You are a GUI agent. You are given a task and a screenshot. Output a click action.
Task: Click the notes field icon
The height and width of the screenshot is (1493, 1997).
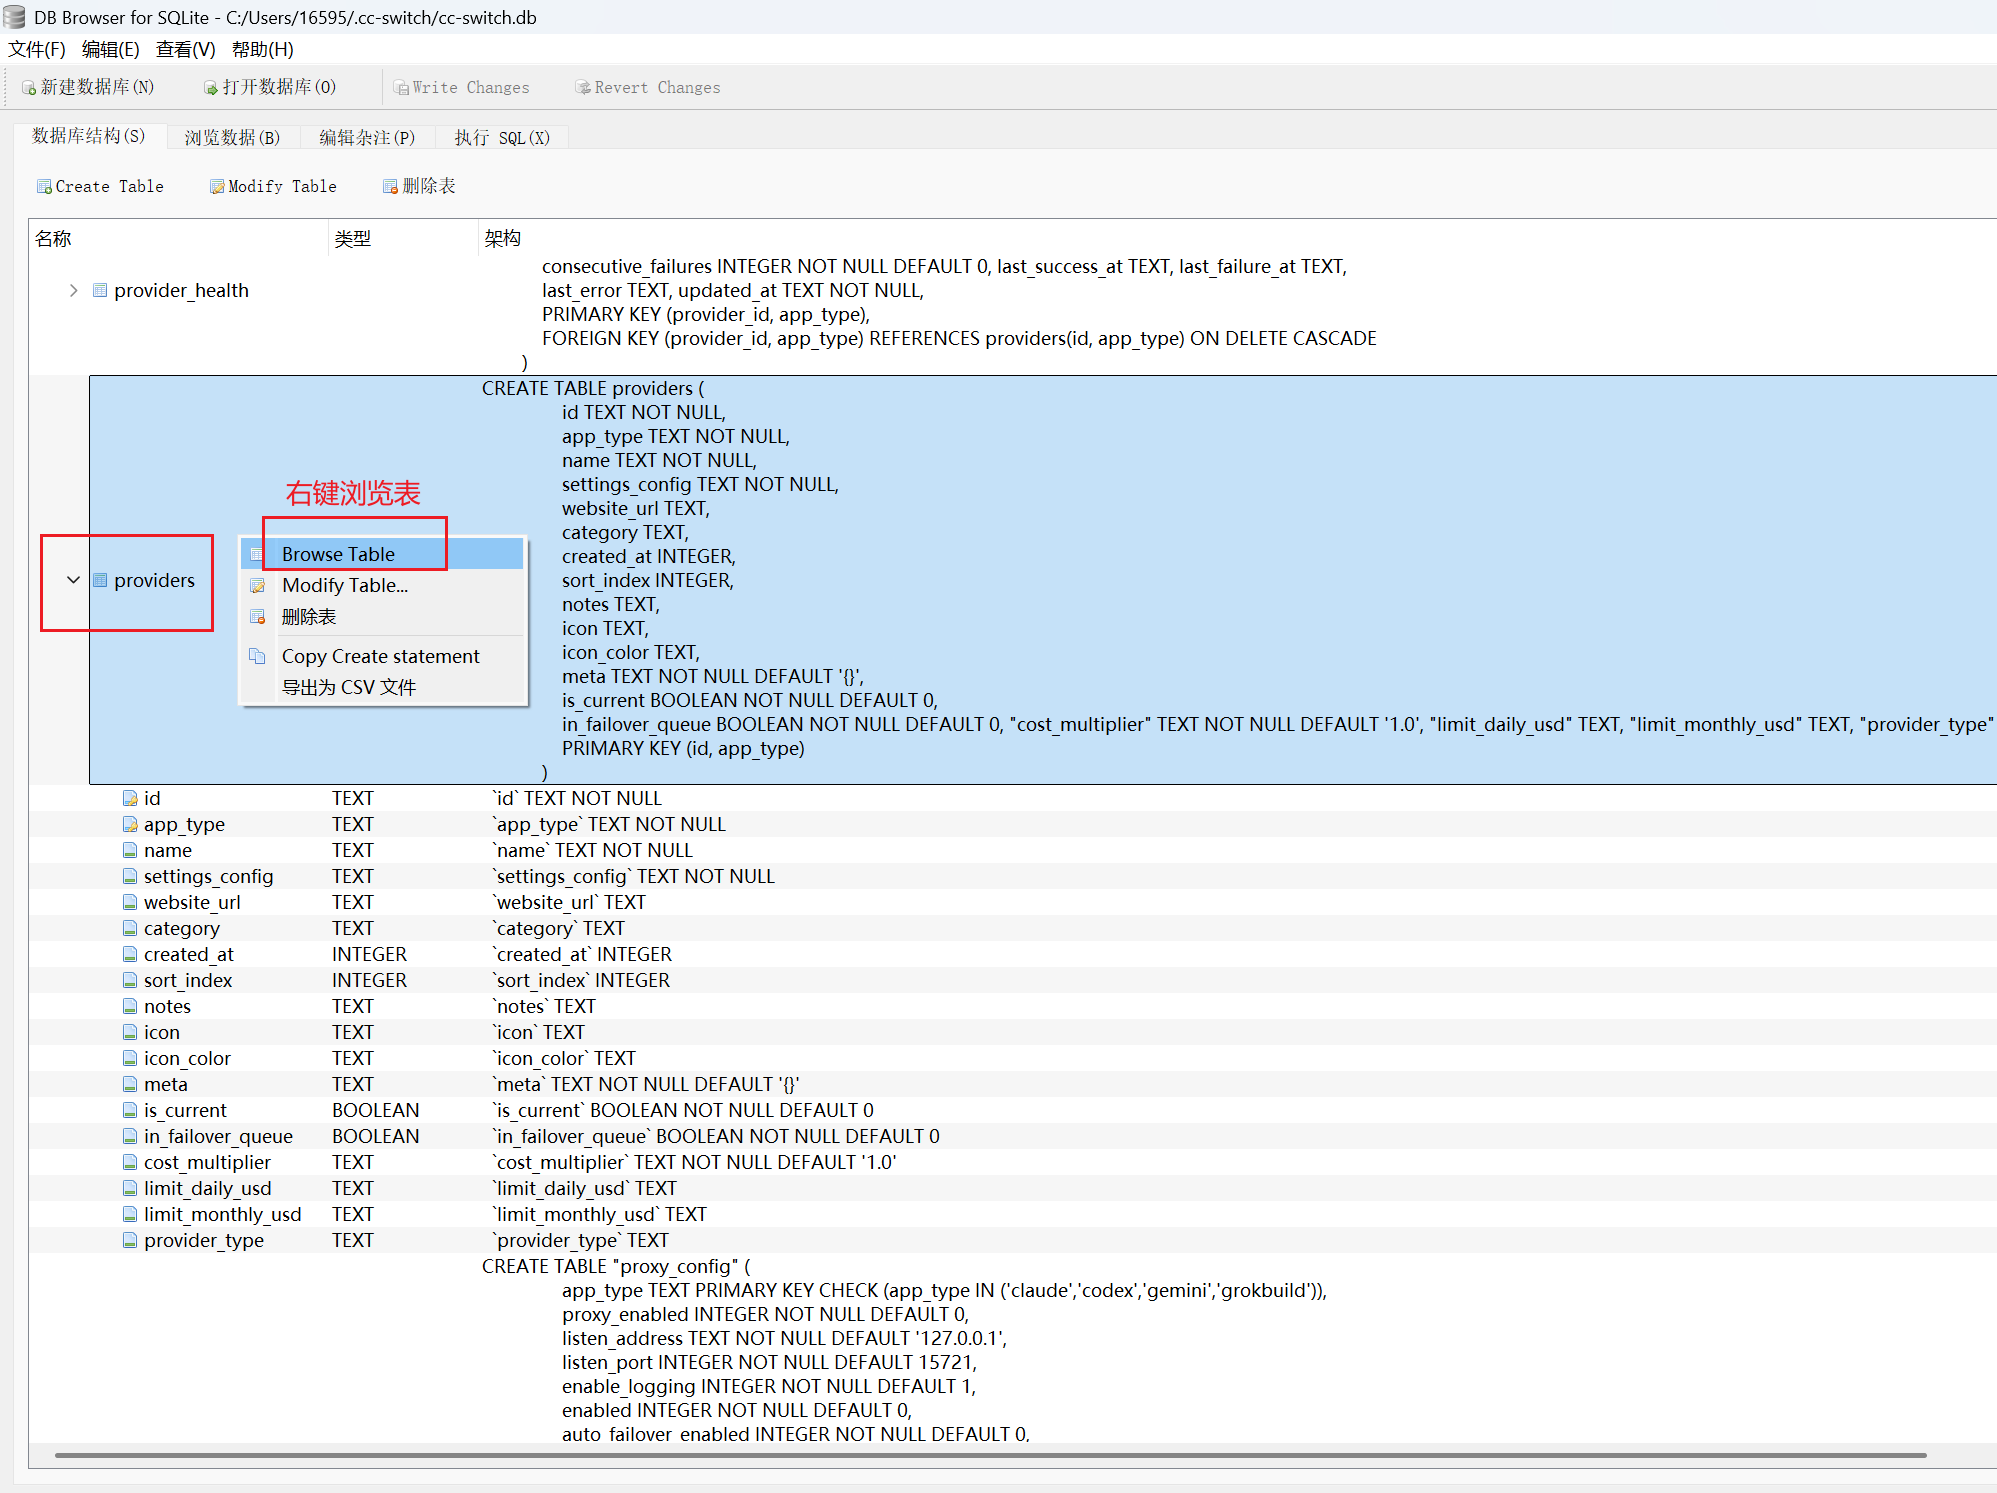click(x=130, y=1006)
